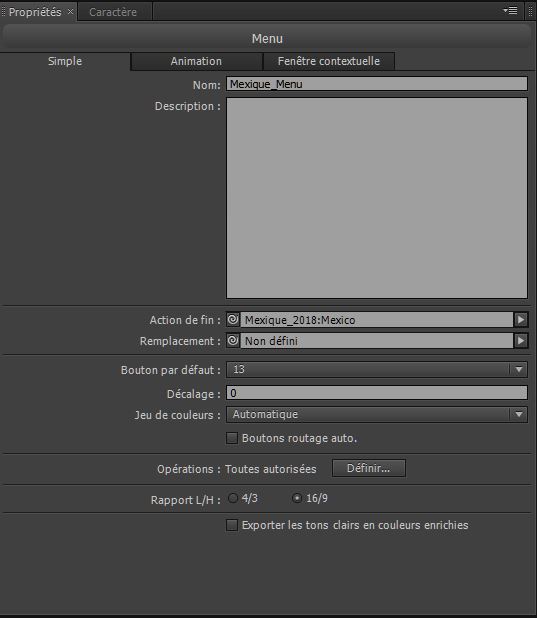Screen dimensions: 537x618
Task: Expand the Jeu de couleurs dropdown
Action: [377, 415]
